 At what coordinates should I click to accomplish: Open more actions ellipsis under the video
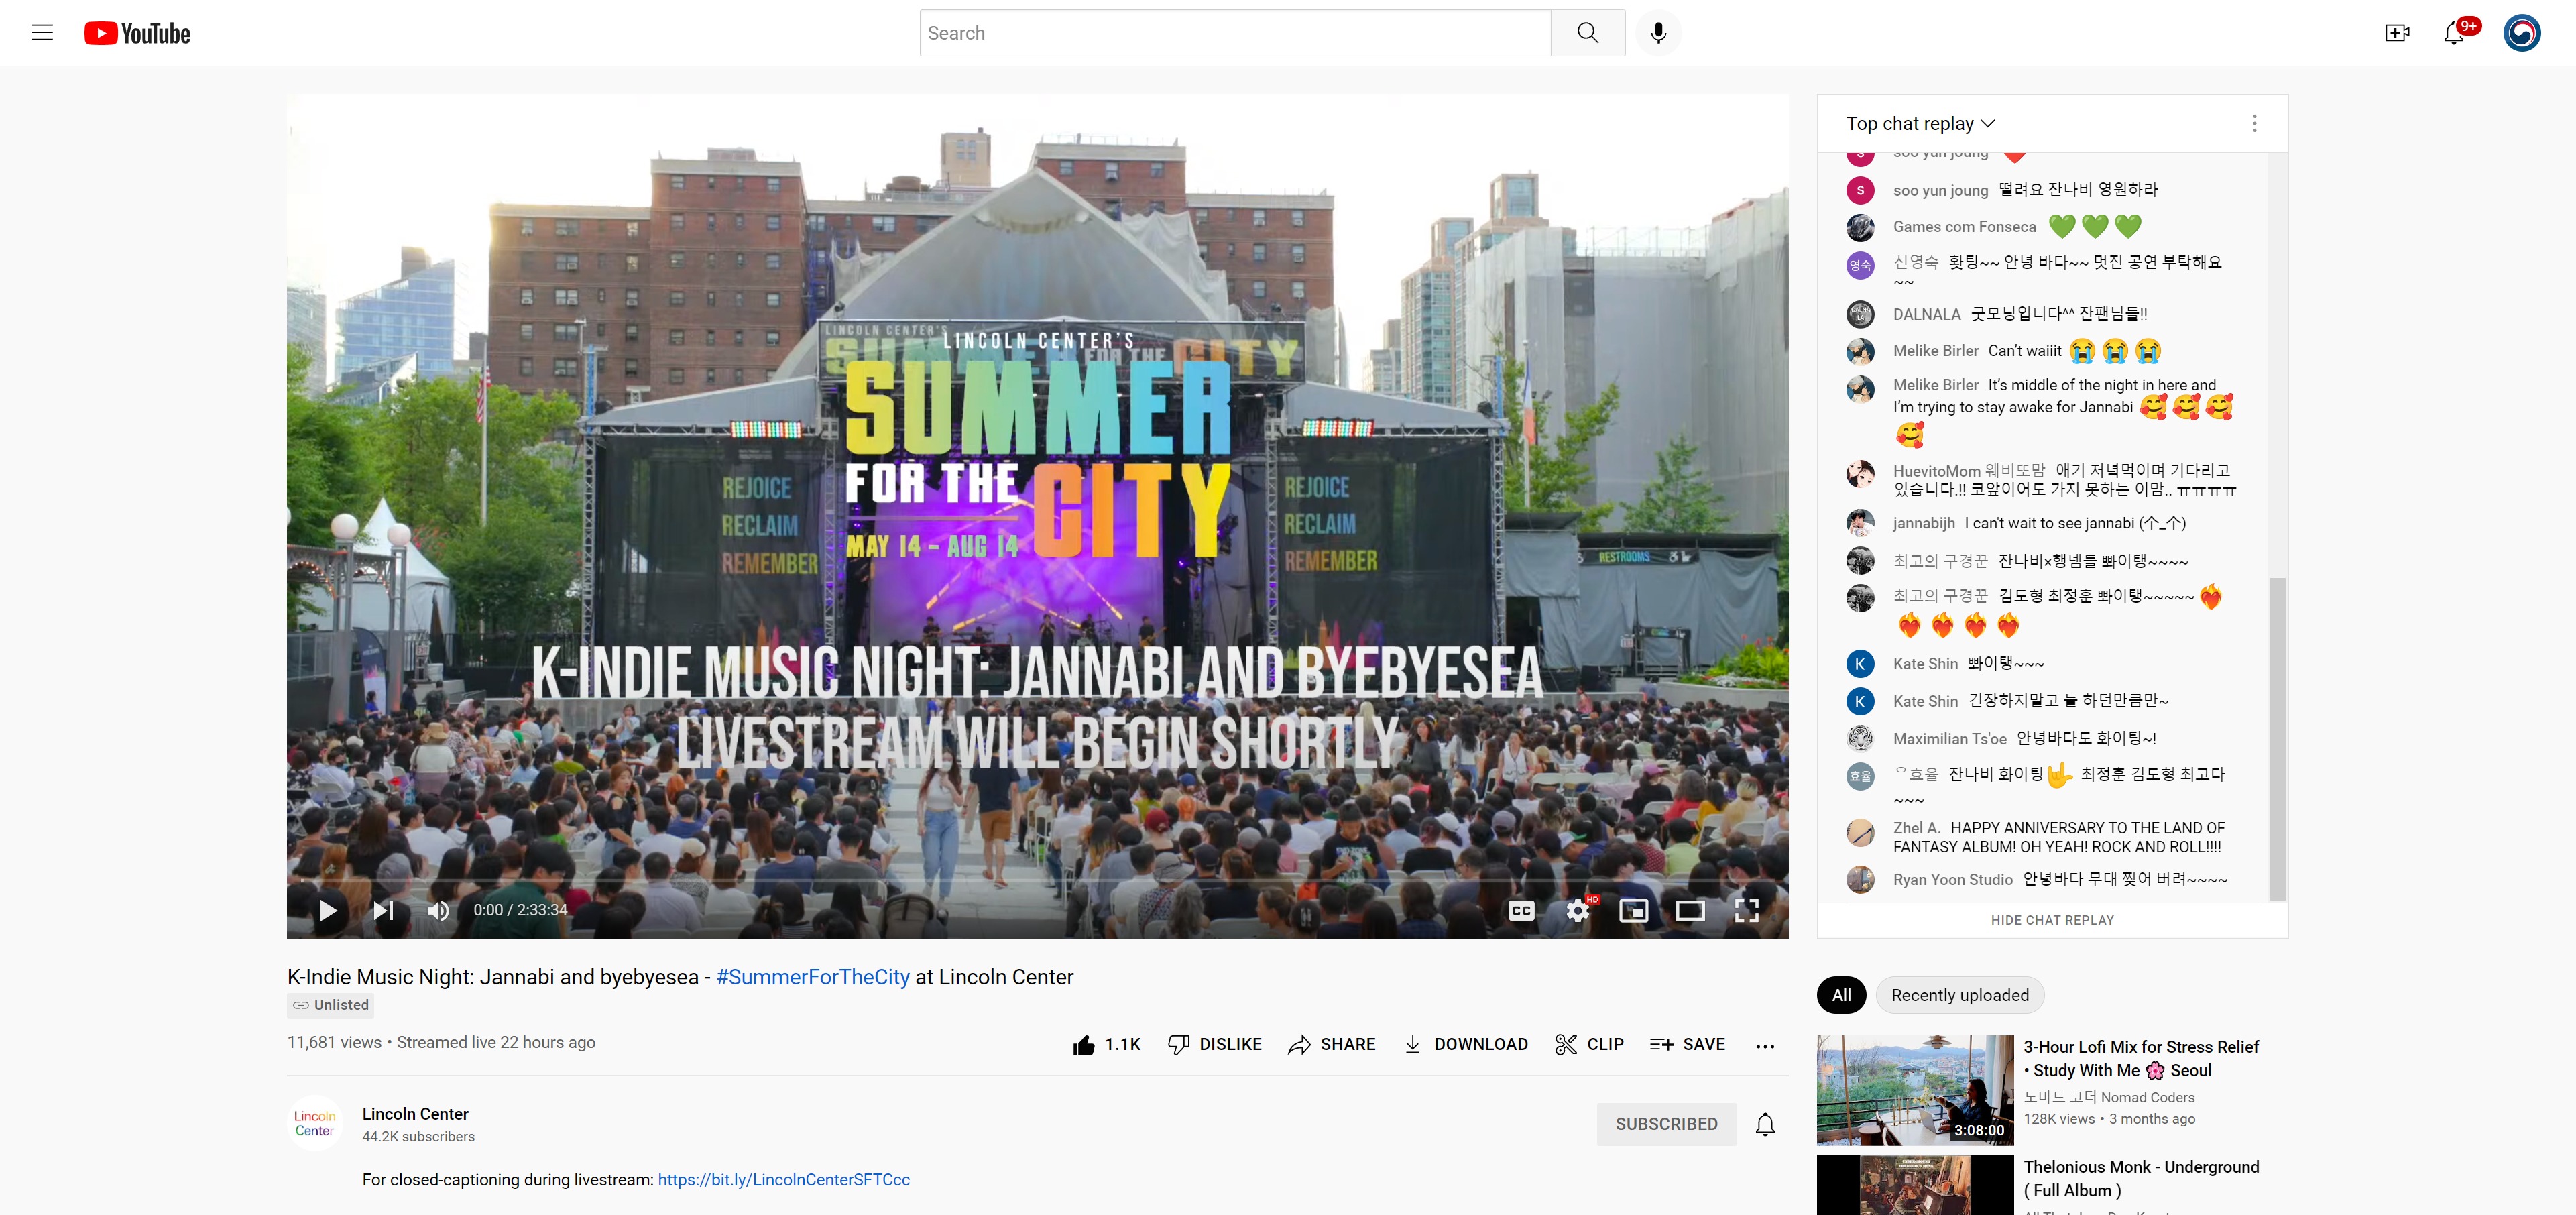pos(1765,1046)
